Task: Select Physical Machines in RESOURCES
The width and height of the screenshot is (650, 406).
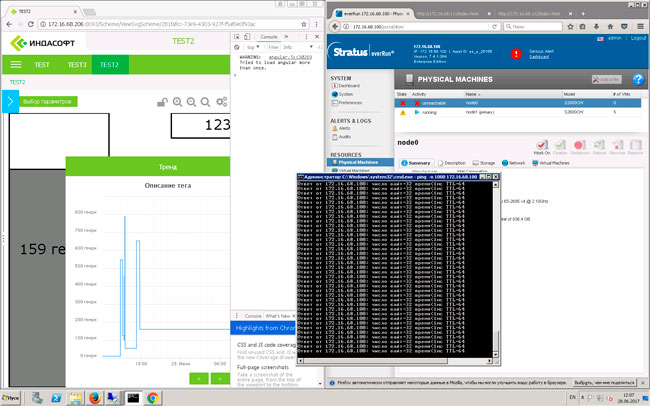Action: coord(360,162)
